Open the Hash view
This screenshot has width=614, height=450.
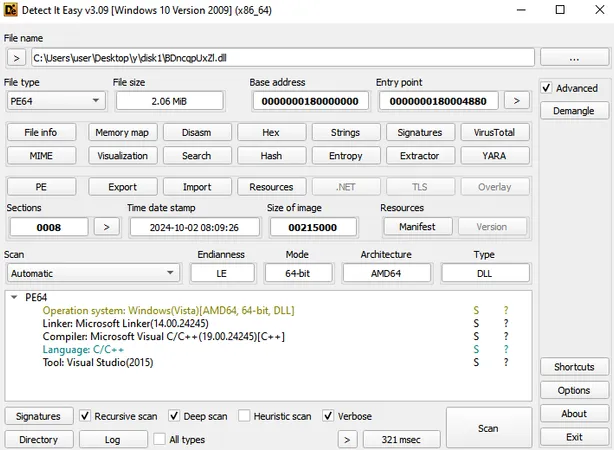tap(271, 155)
